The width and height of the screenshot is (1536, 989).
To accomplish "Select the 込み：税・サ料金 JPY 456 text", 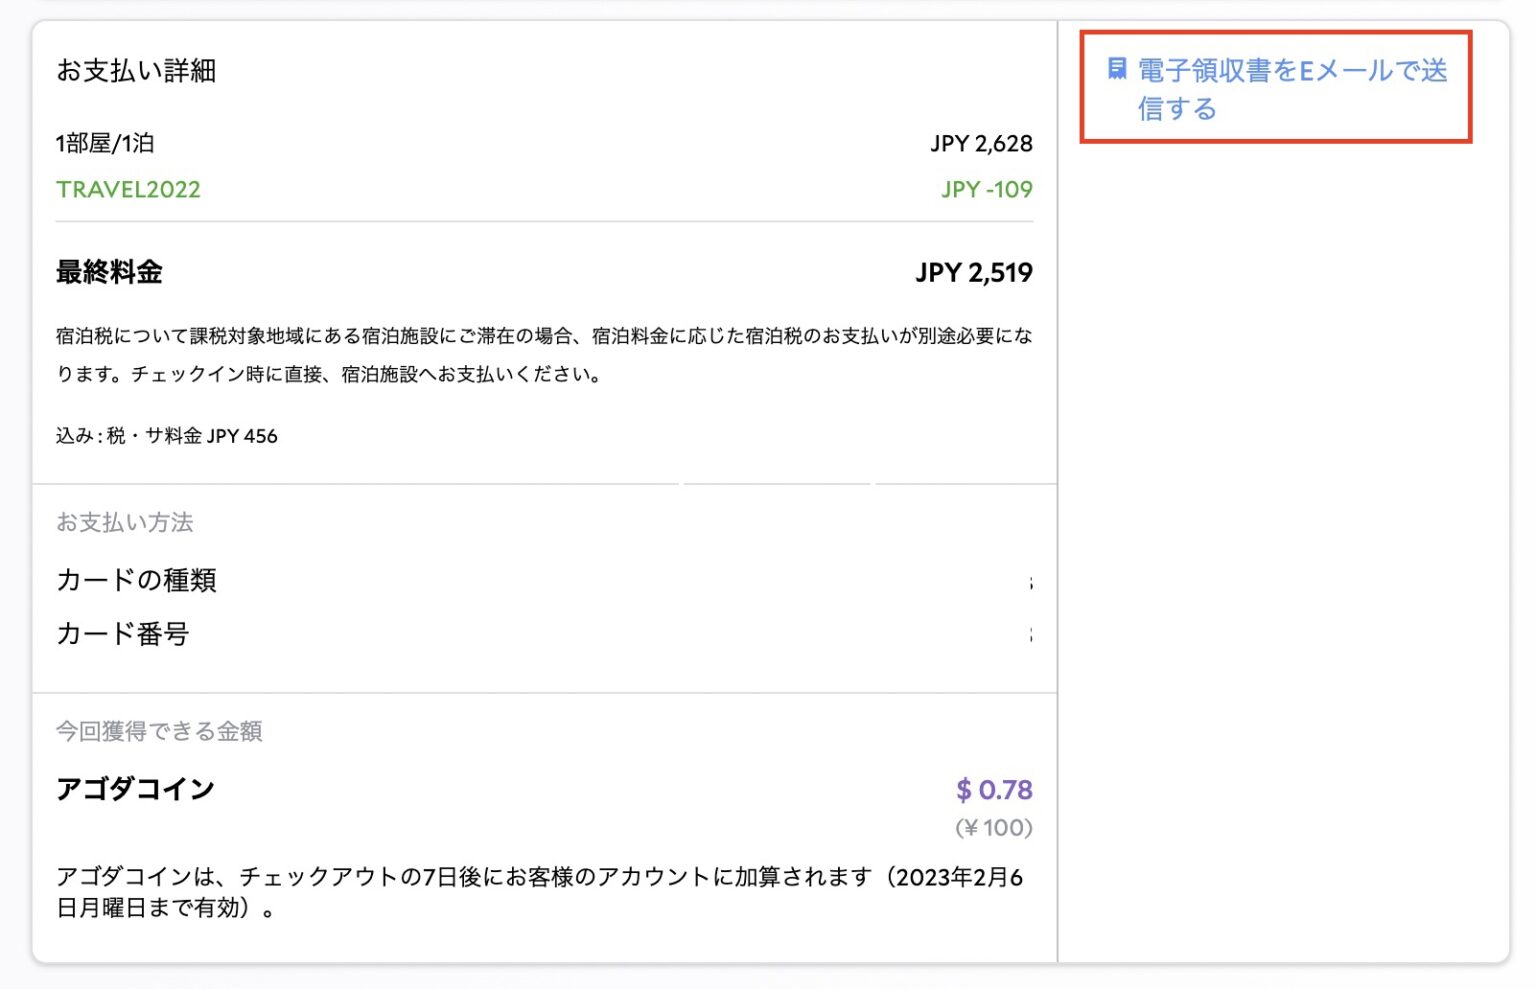I will pos(166,435).
